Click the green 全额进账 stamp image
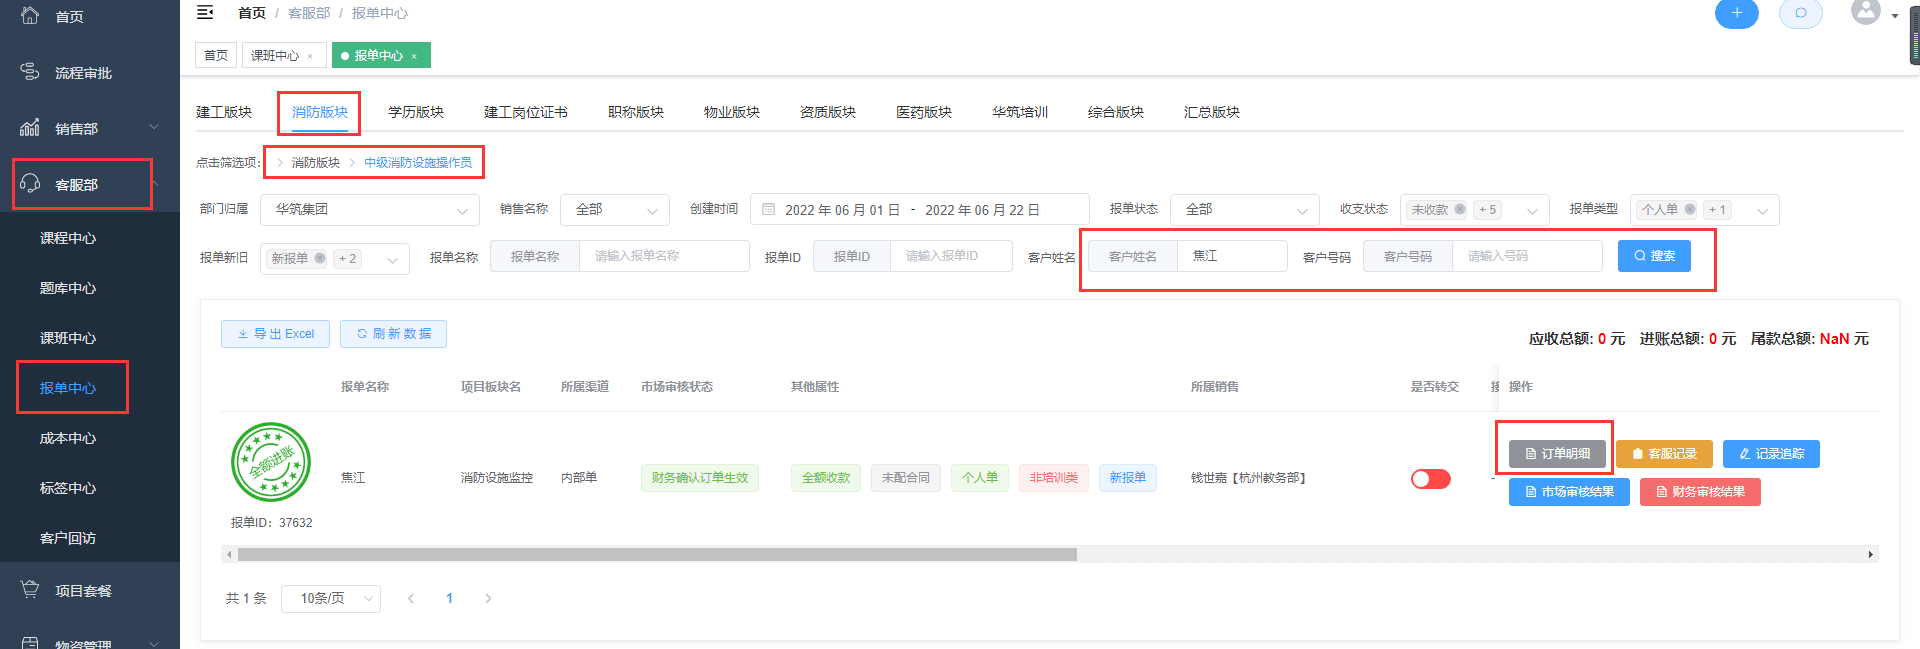The height and width of the screenshot is (649, 1920). point(271,462)
